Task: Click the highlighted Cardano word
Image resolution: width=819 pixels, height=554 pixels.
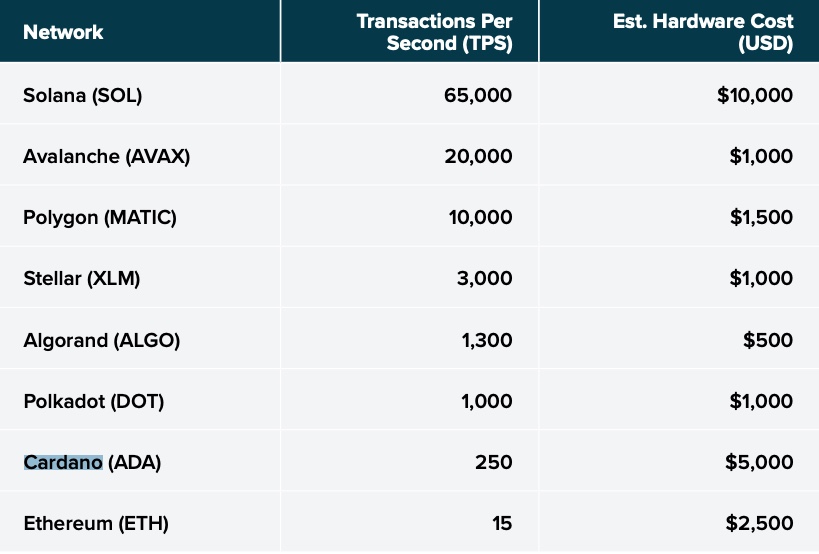Action: click(63, 463)
